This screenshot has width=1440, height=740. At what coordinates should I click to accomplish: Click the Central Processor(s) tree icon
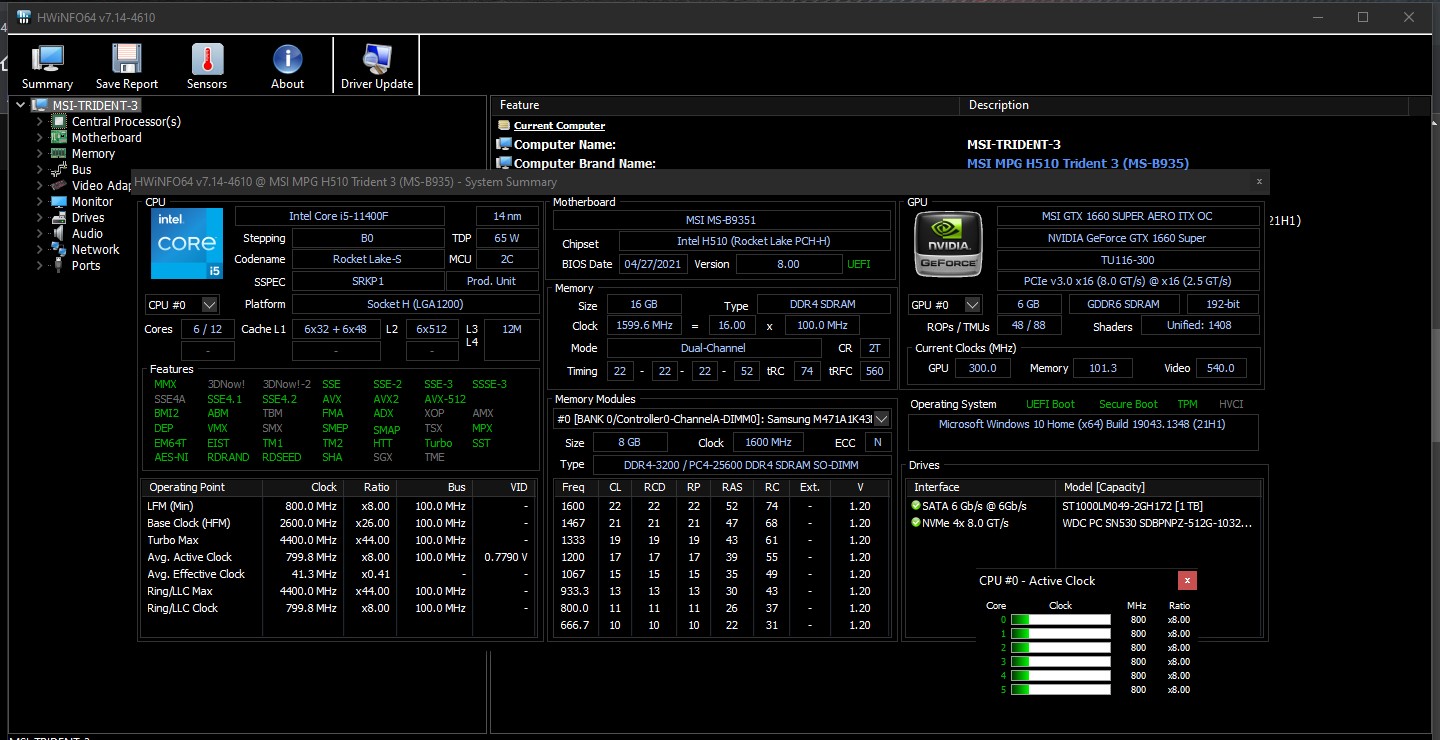pyautogui.click(x=59, y=121)
